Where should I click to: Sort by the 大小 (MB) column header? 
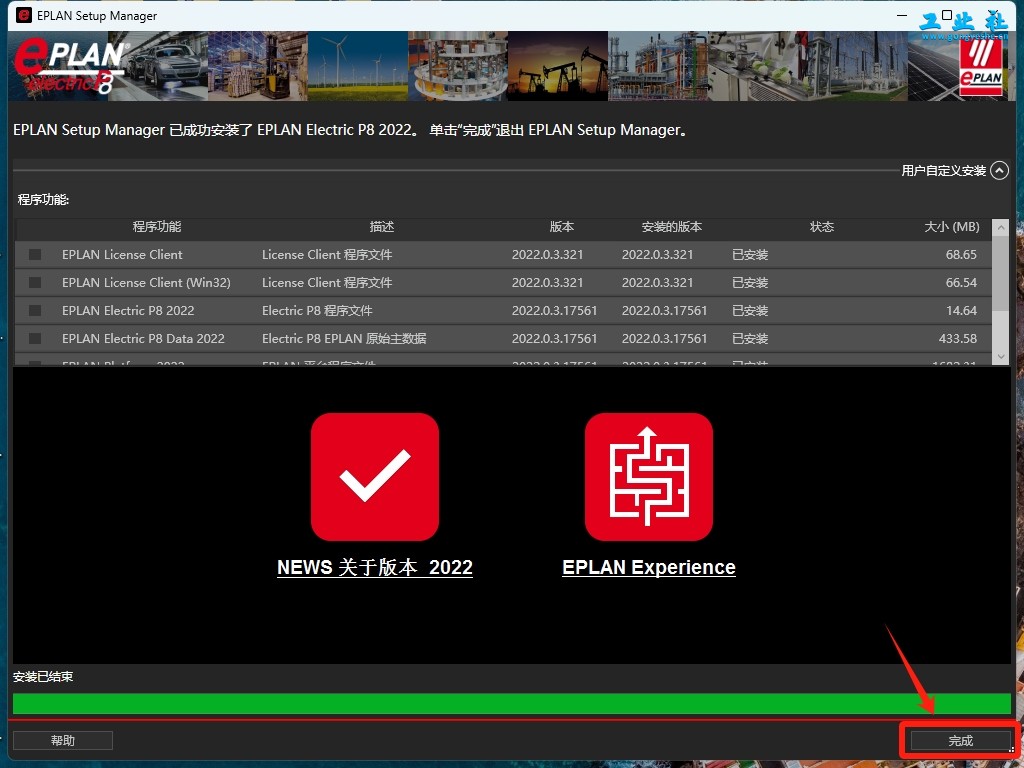[x=952, y=227]
